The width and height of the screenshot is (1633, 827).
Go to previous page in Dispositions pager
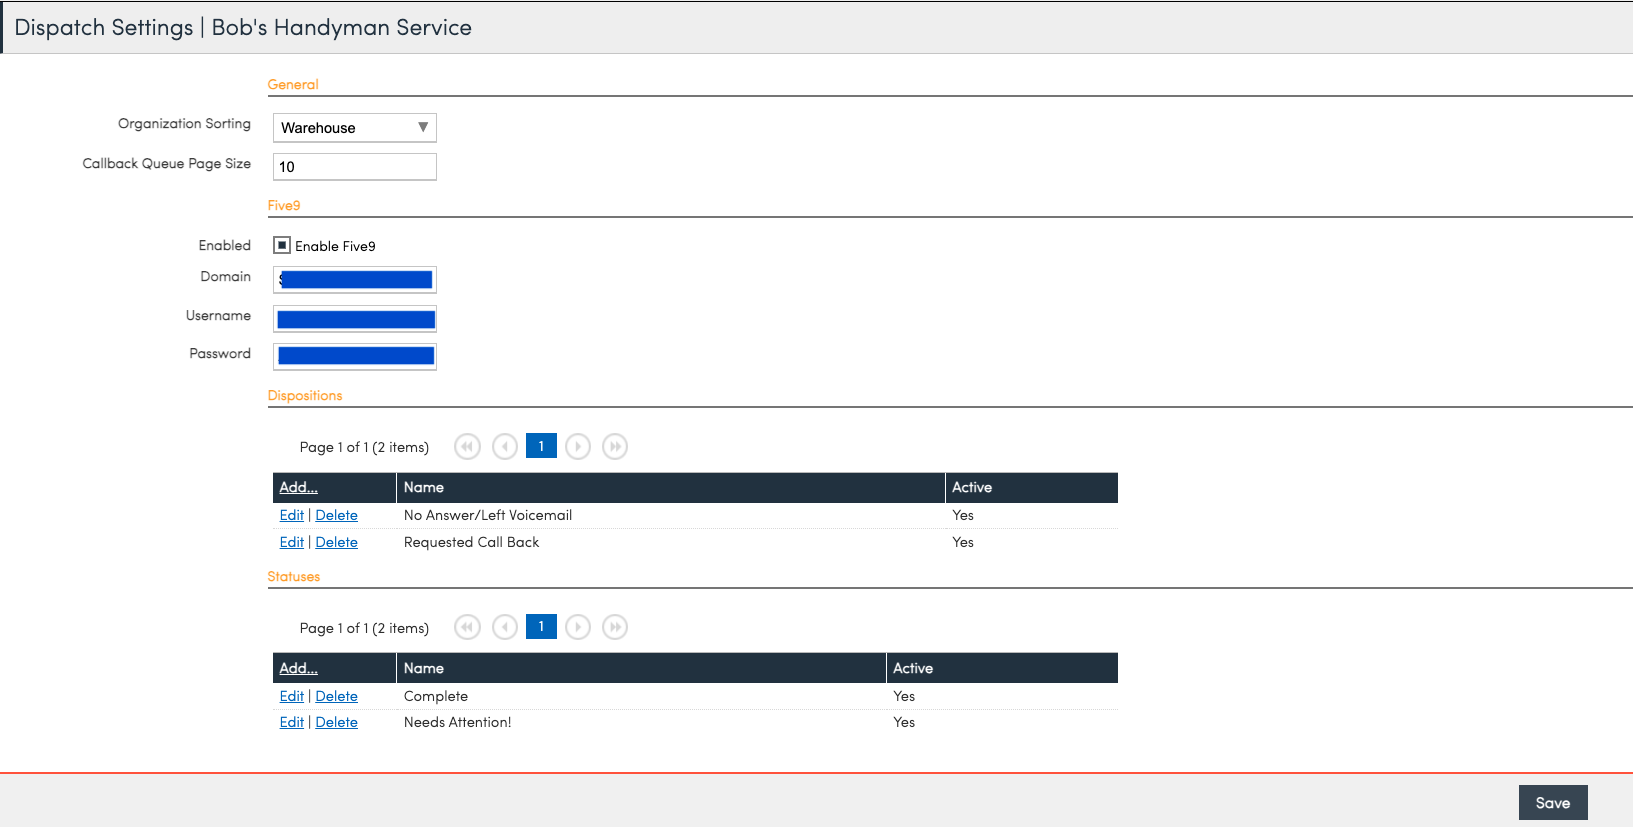coord(505,447)
